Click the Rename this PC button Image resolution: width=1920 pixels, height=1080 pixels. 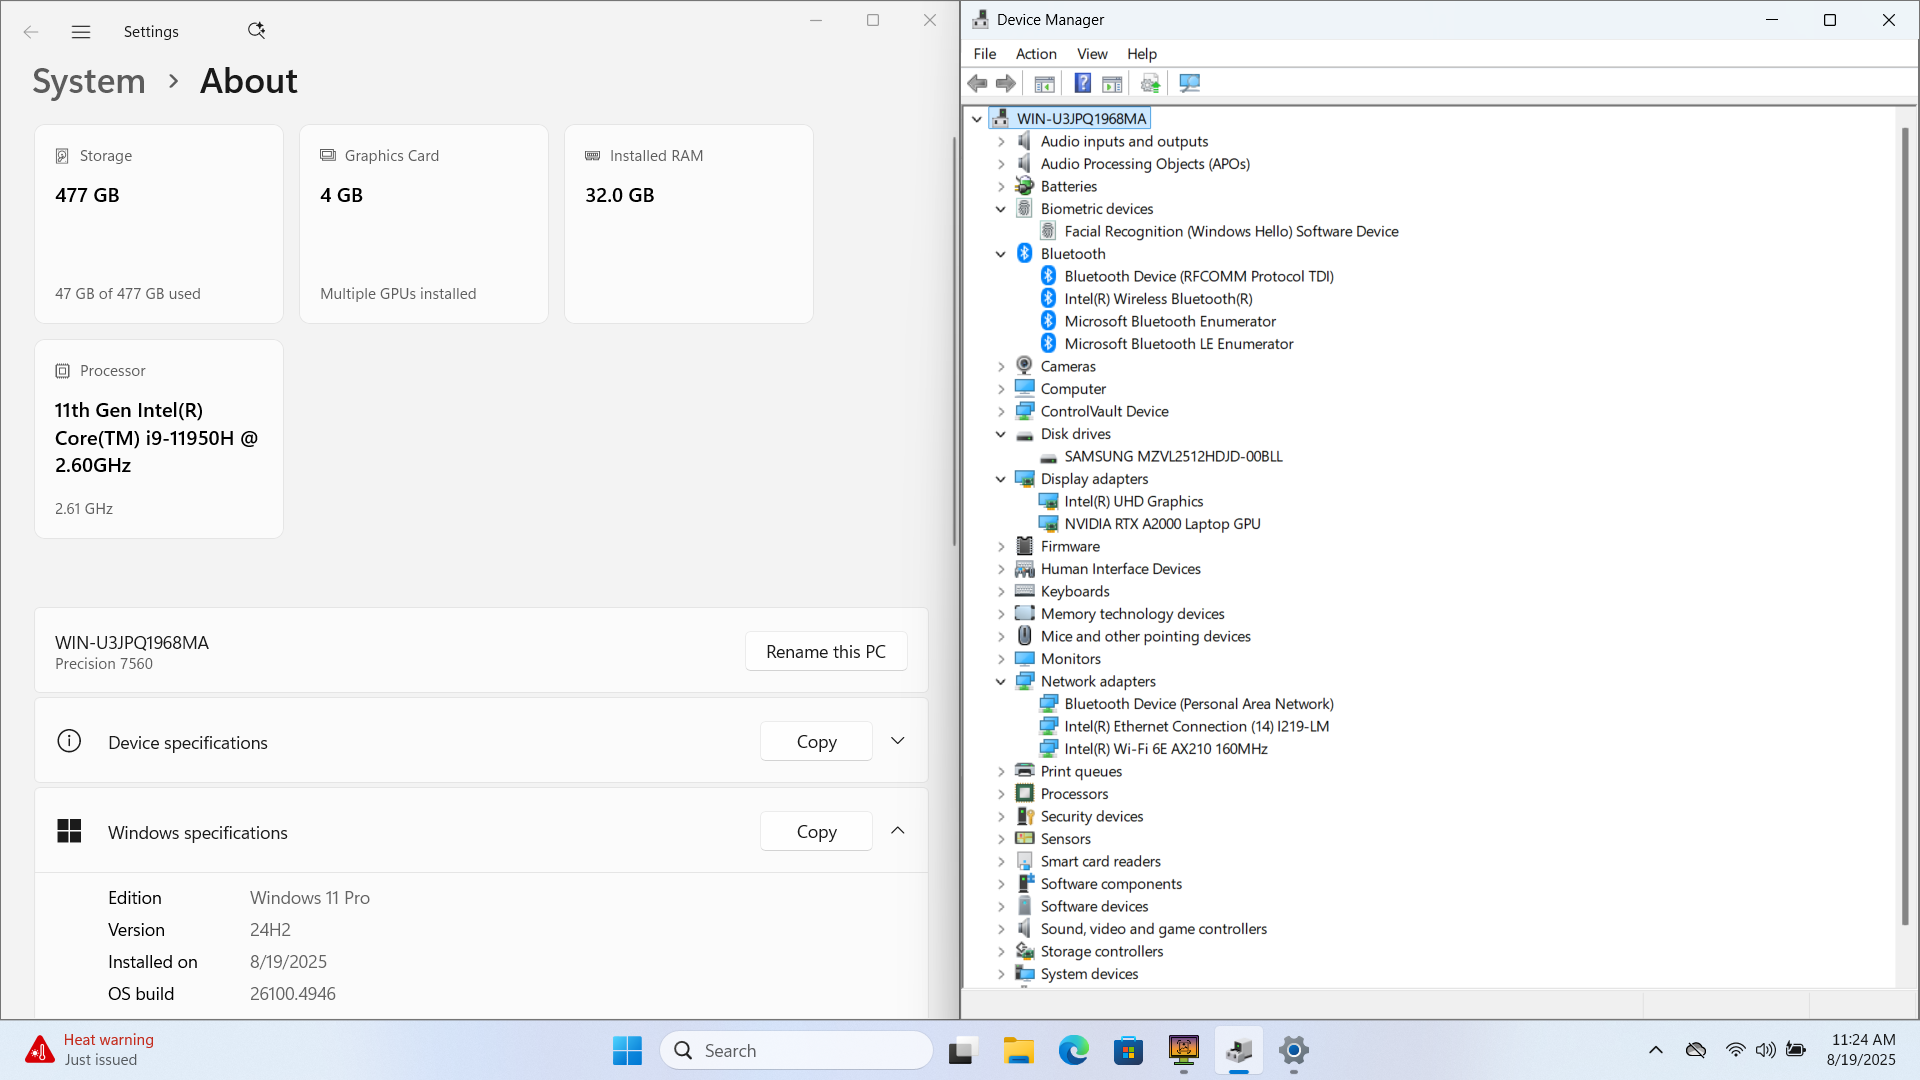825,651
